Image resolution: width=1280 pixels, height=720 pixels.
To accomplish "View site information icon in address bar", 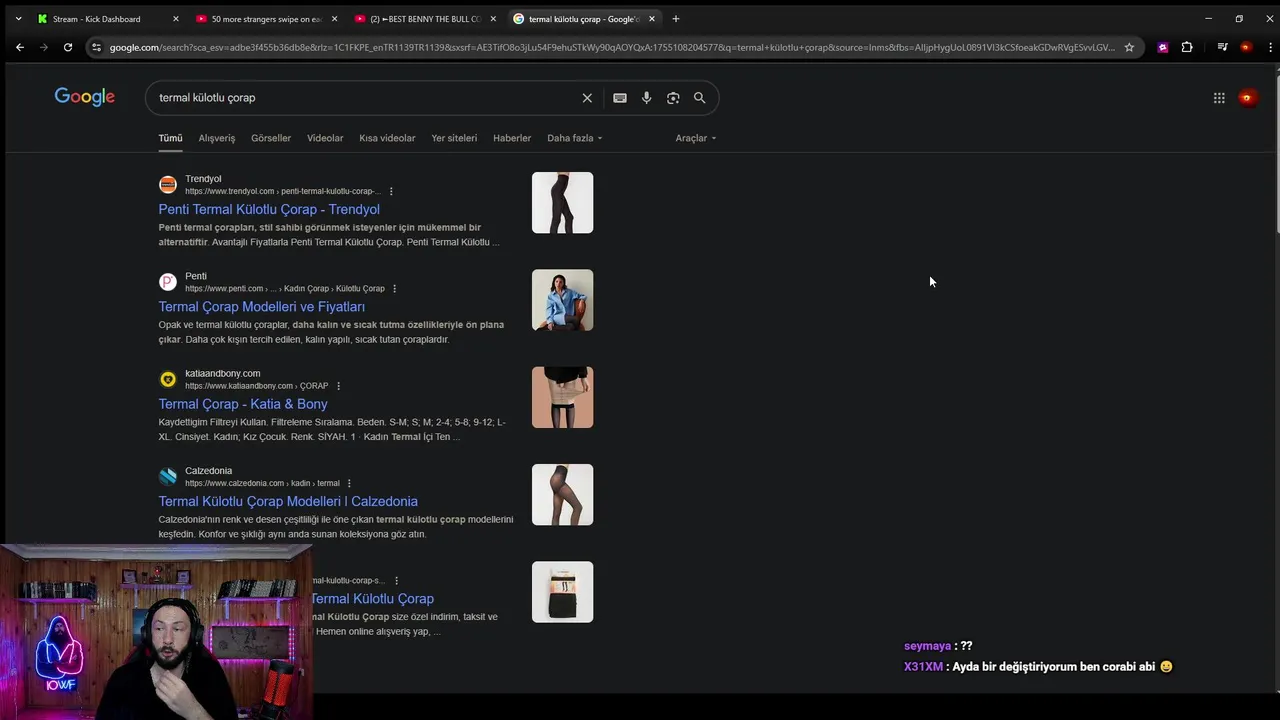I will pos(95,47).
